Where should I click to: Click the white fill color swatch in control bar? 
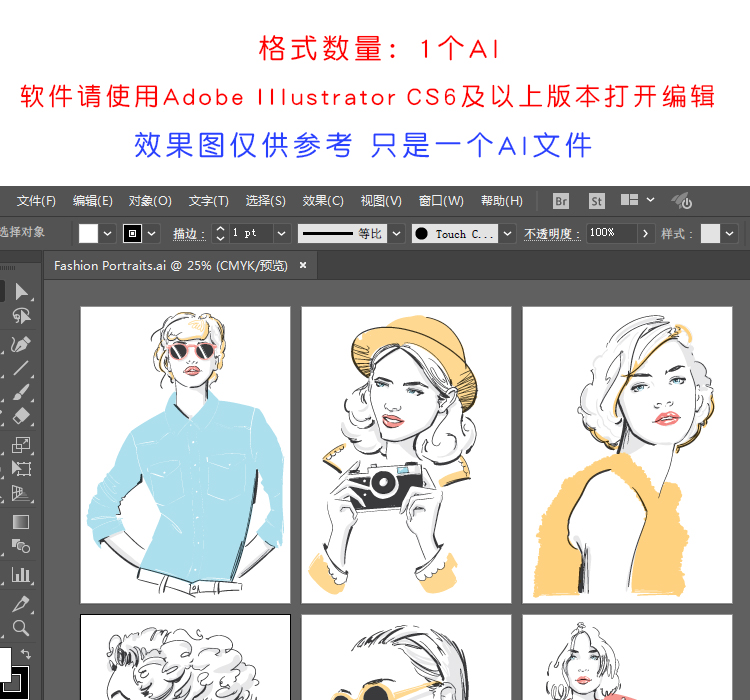tap(89, 233)
